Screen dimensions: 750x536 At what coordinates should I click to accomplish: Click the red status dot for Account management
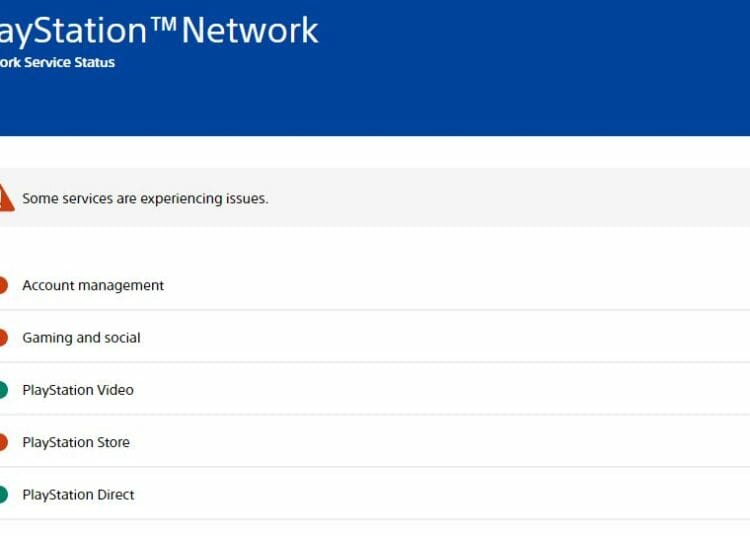coord(3,285)
